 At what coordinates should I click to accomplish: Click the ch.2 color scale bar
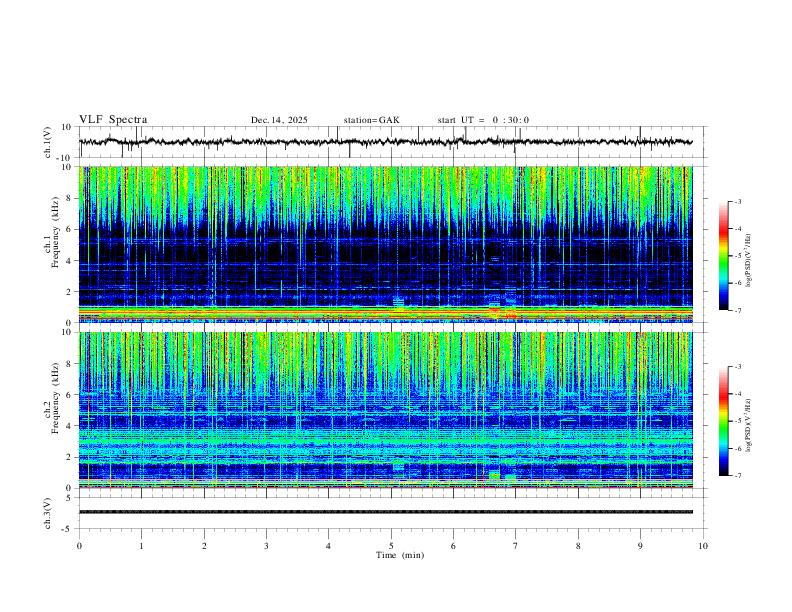(x=723, y=421)
